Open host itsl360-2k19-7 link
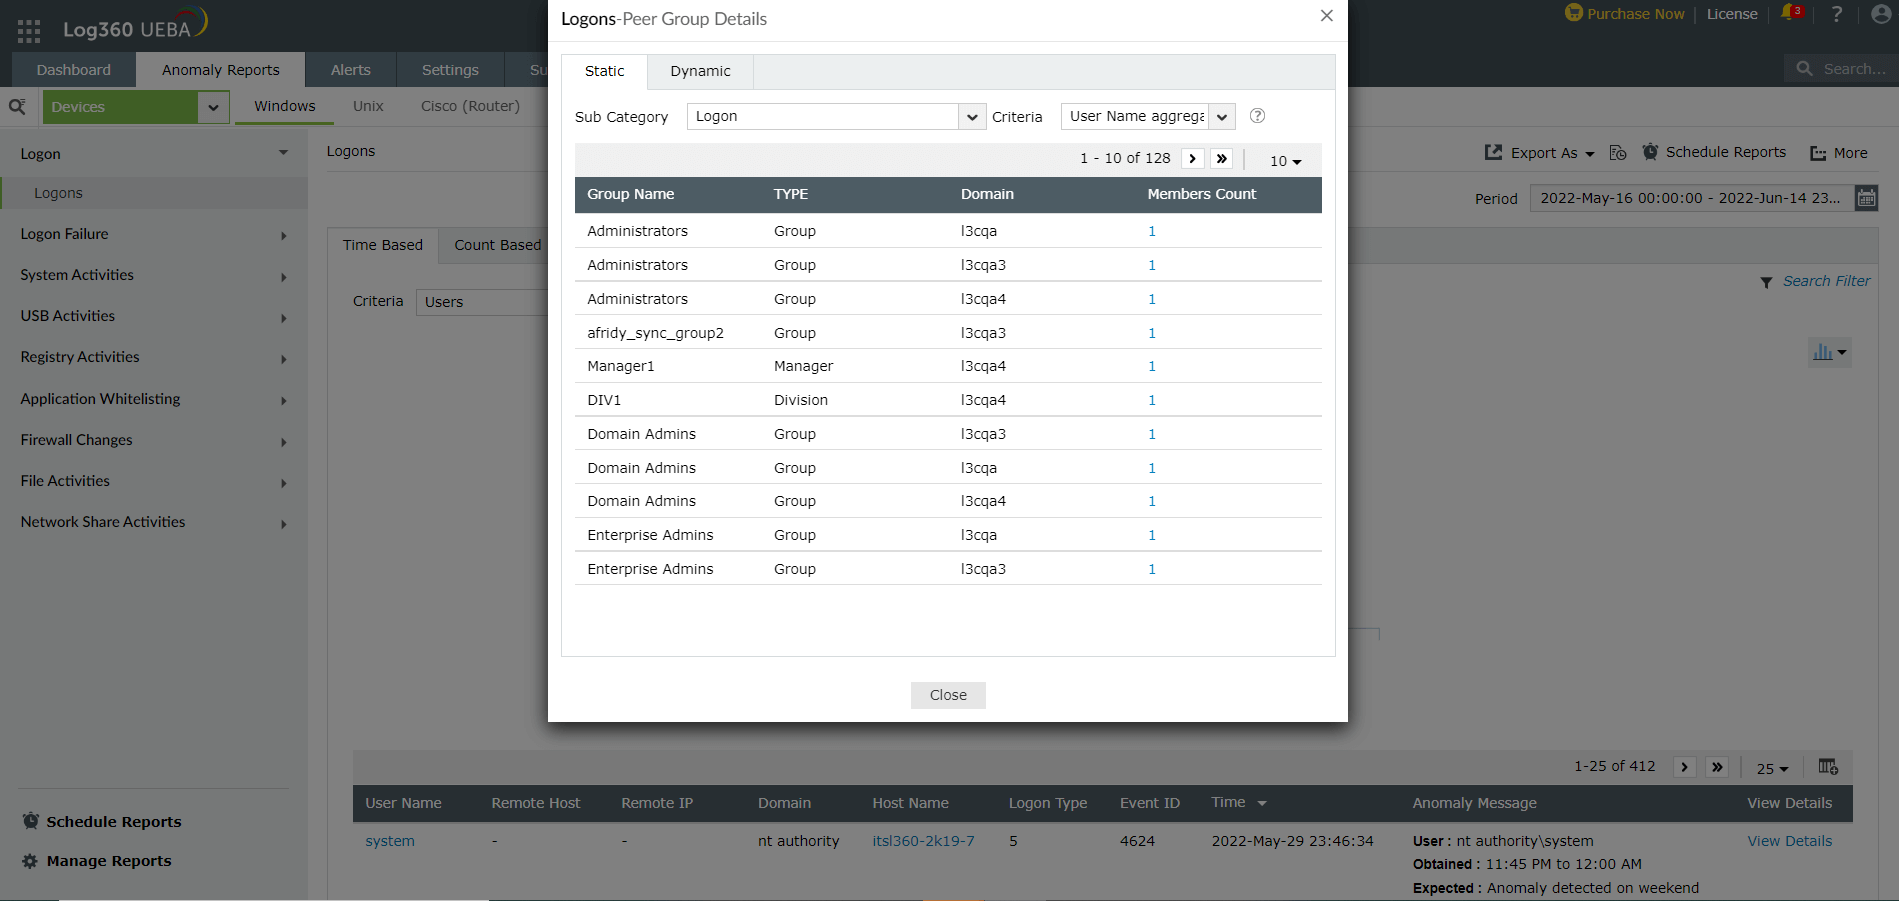The height and width of the screenshot is (901, 1899). [x=923, y=841]
